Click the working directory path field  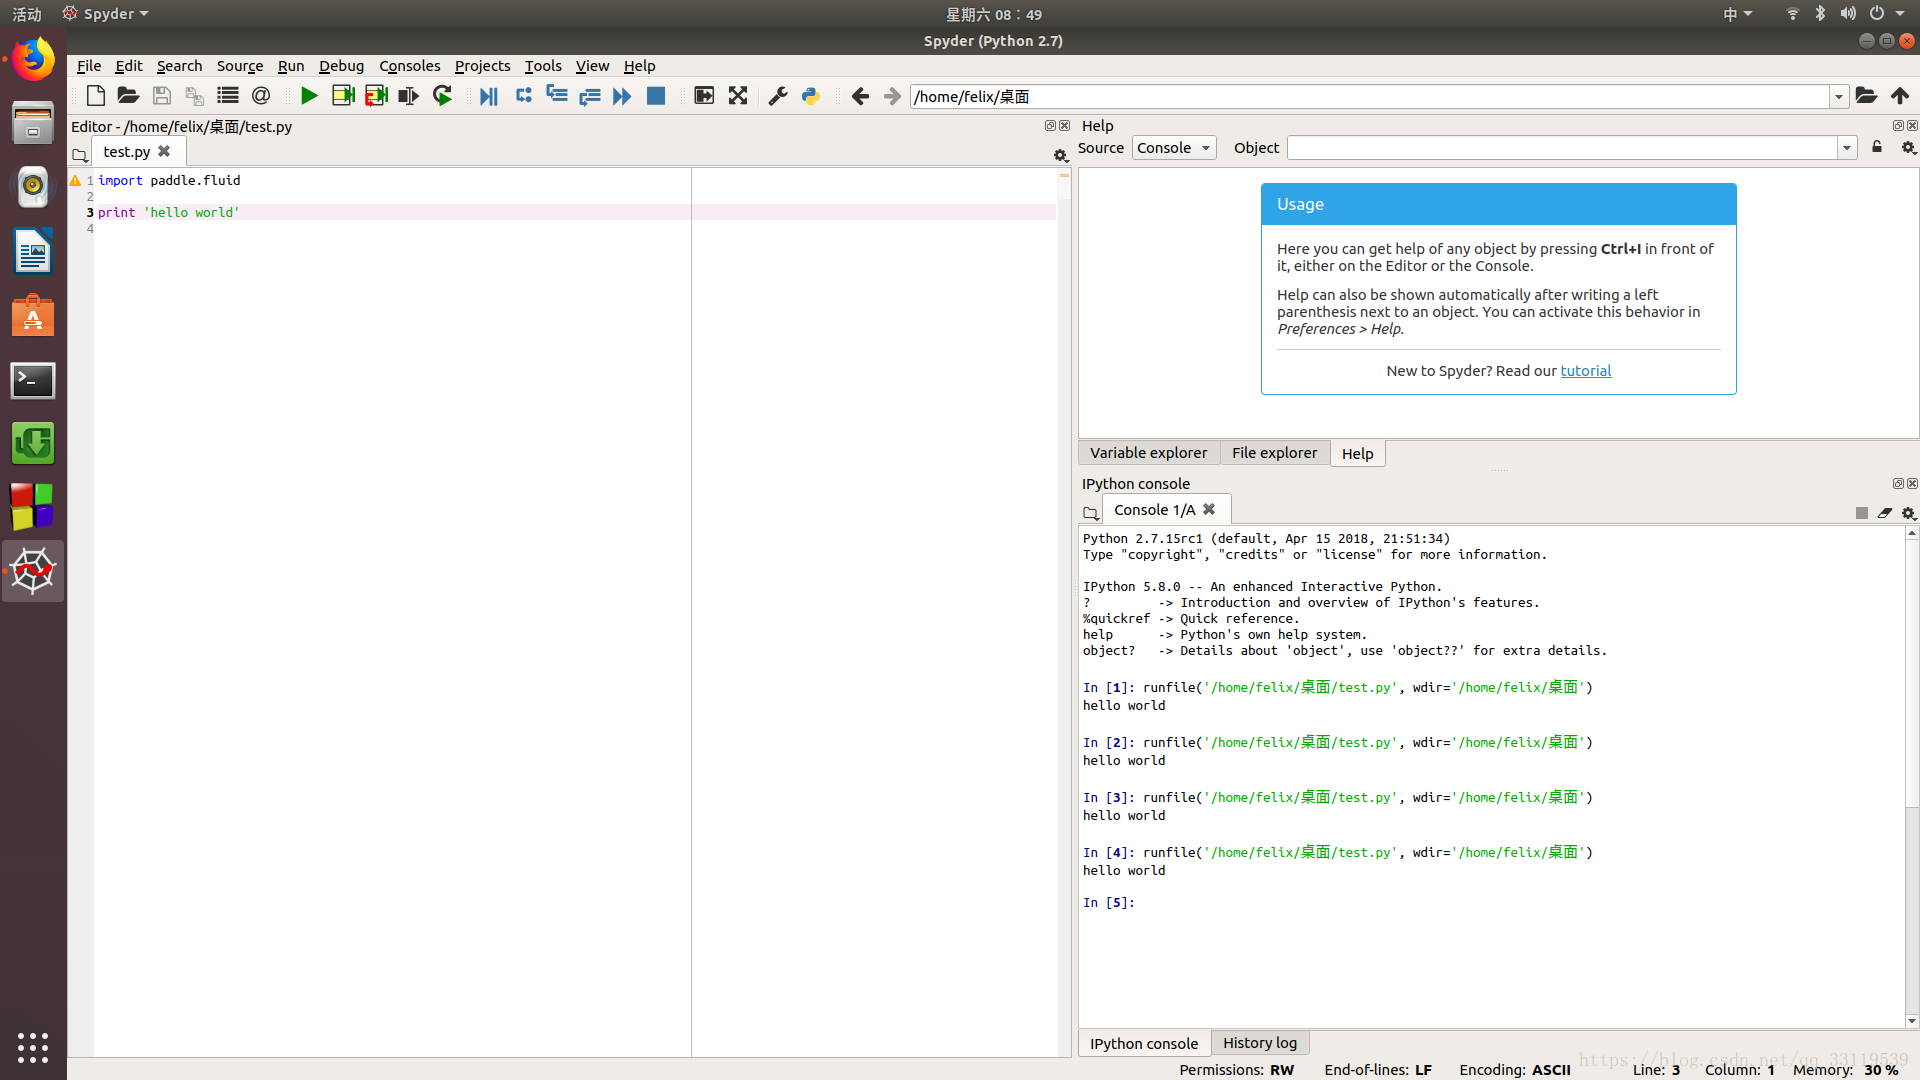[x=1370, y=97]
